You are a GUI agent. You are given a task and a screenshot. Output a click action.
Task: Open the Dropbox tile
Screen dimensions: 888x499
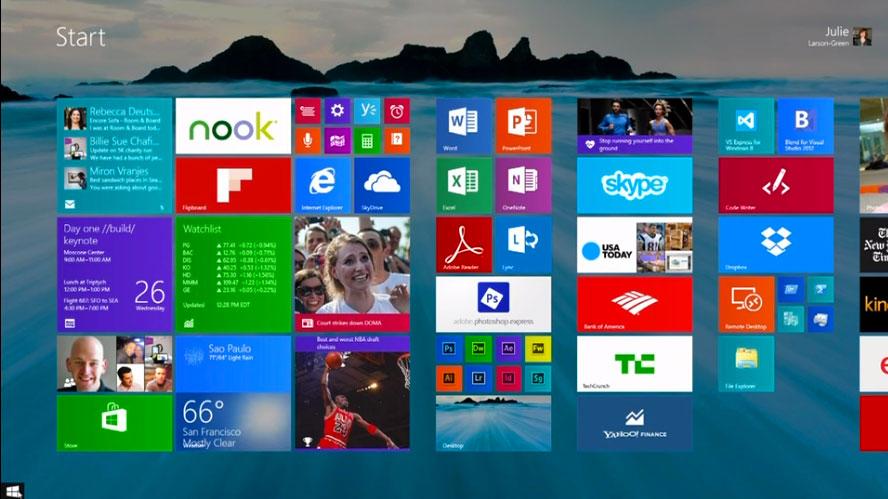(776, 245)
